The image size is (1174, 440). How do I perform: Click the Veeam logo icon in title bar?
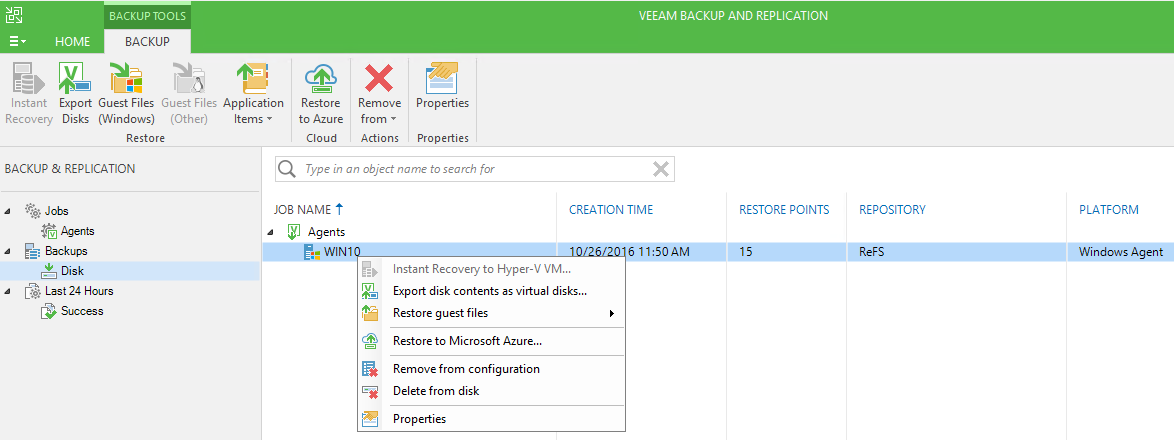(x=14, y=15)
